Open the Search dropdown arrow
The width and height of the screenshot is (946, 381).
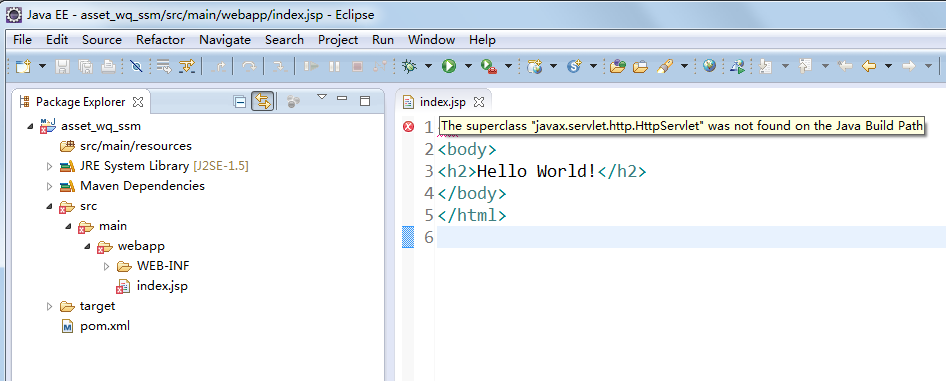point(684,66)
